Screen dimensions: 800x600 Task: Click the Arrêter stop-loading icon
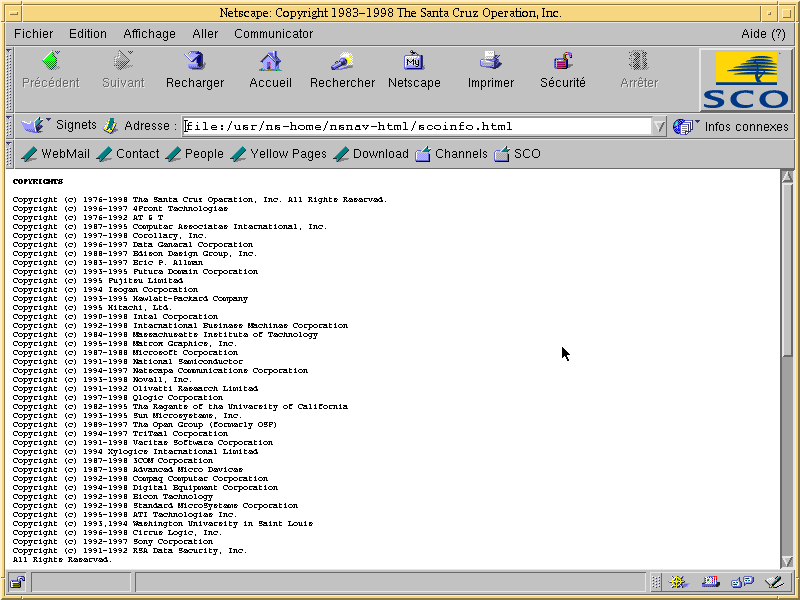(639, 61)
